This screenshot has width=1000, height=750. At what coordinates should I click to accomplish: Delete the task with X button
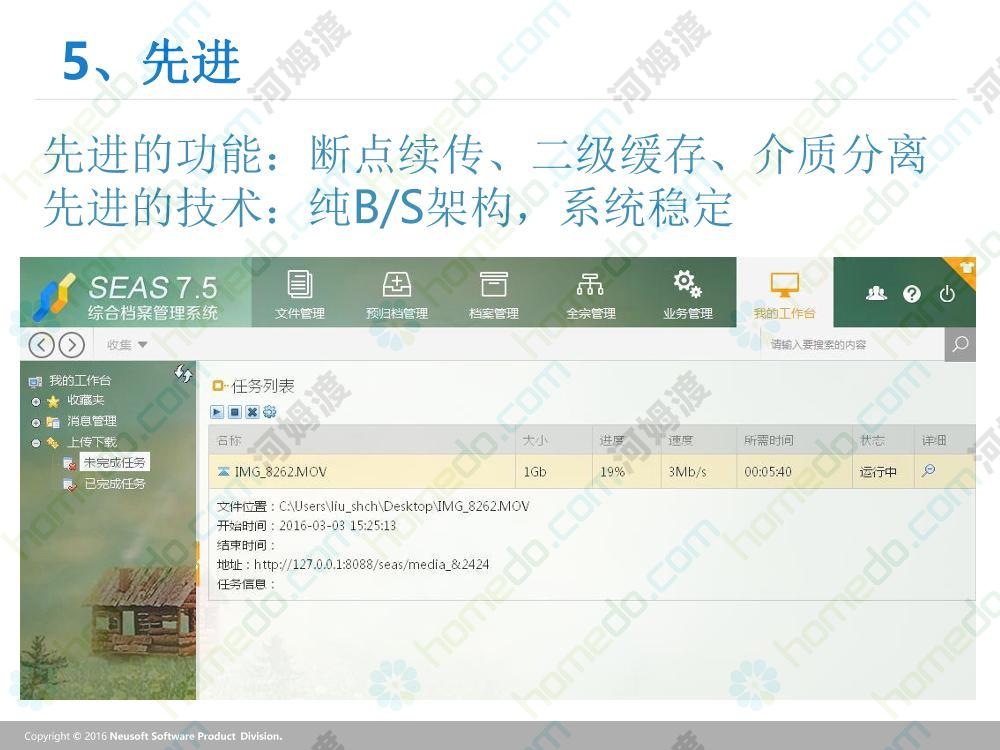(x=252, y=412)
